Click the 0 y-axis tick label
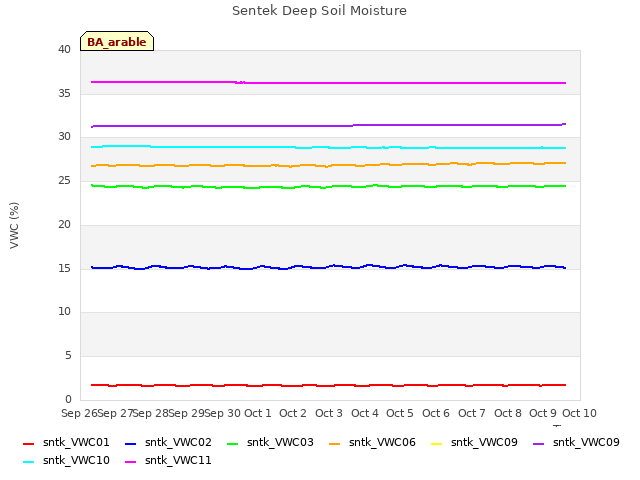This screenshot has height=480, width=640. pyautogui.click(x=68, y=399)
